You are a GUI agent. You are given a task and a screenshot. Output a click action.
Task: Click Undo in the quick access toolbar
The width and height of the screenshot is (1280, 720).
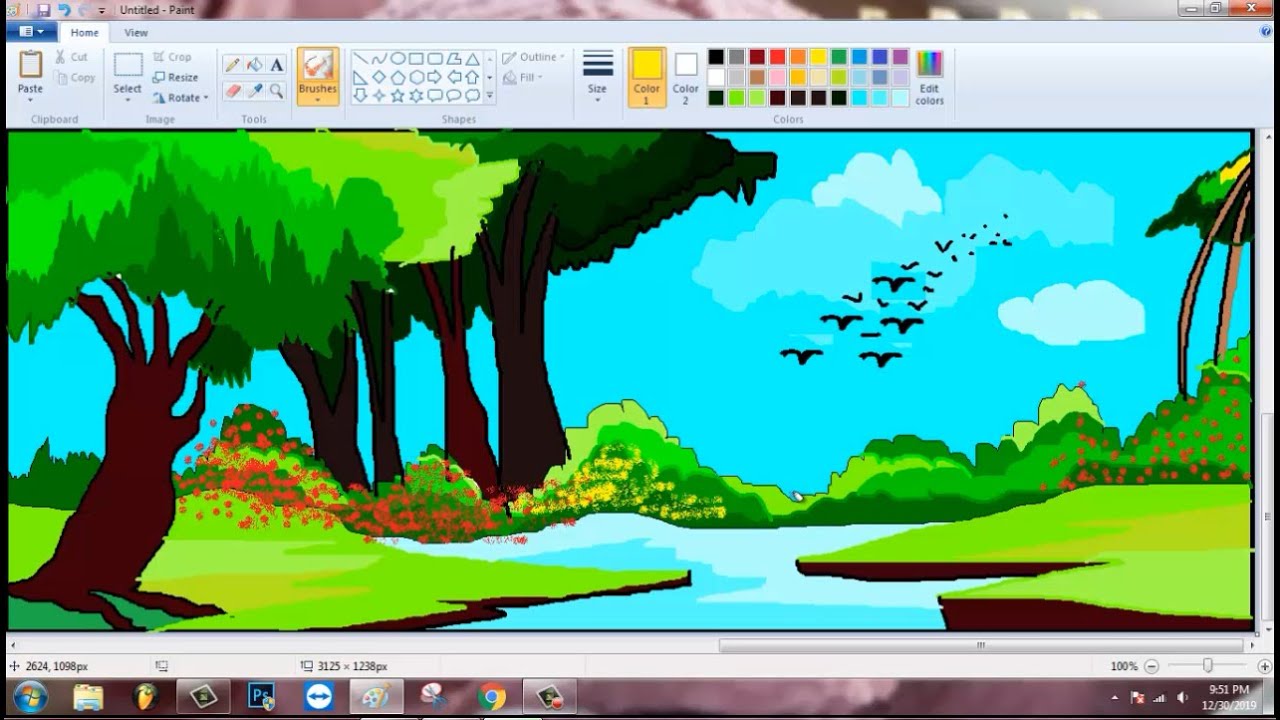64,9
